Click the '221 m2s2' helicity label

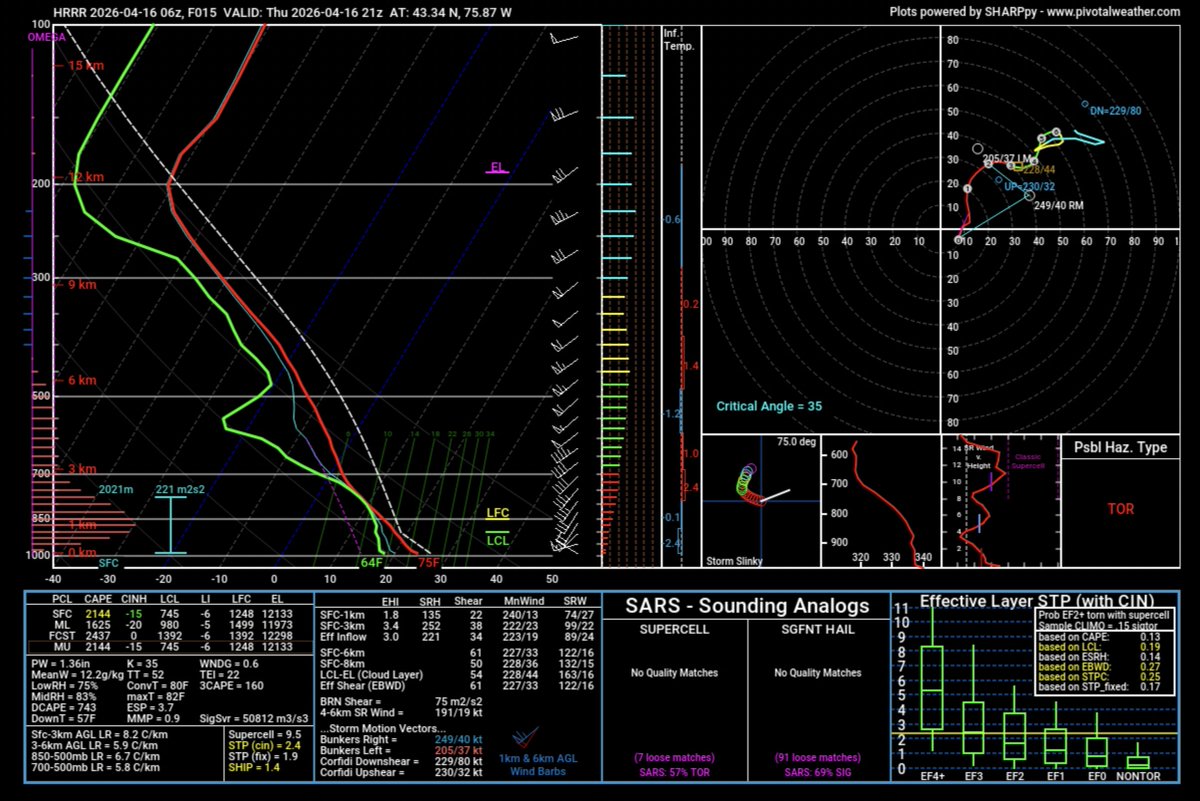tap(178, 489)
